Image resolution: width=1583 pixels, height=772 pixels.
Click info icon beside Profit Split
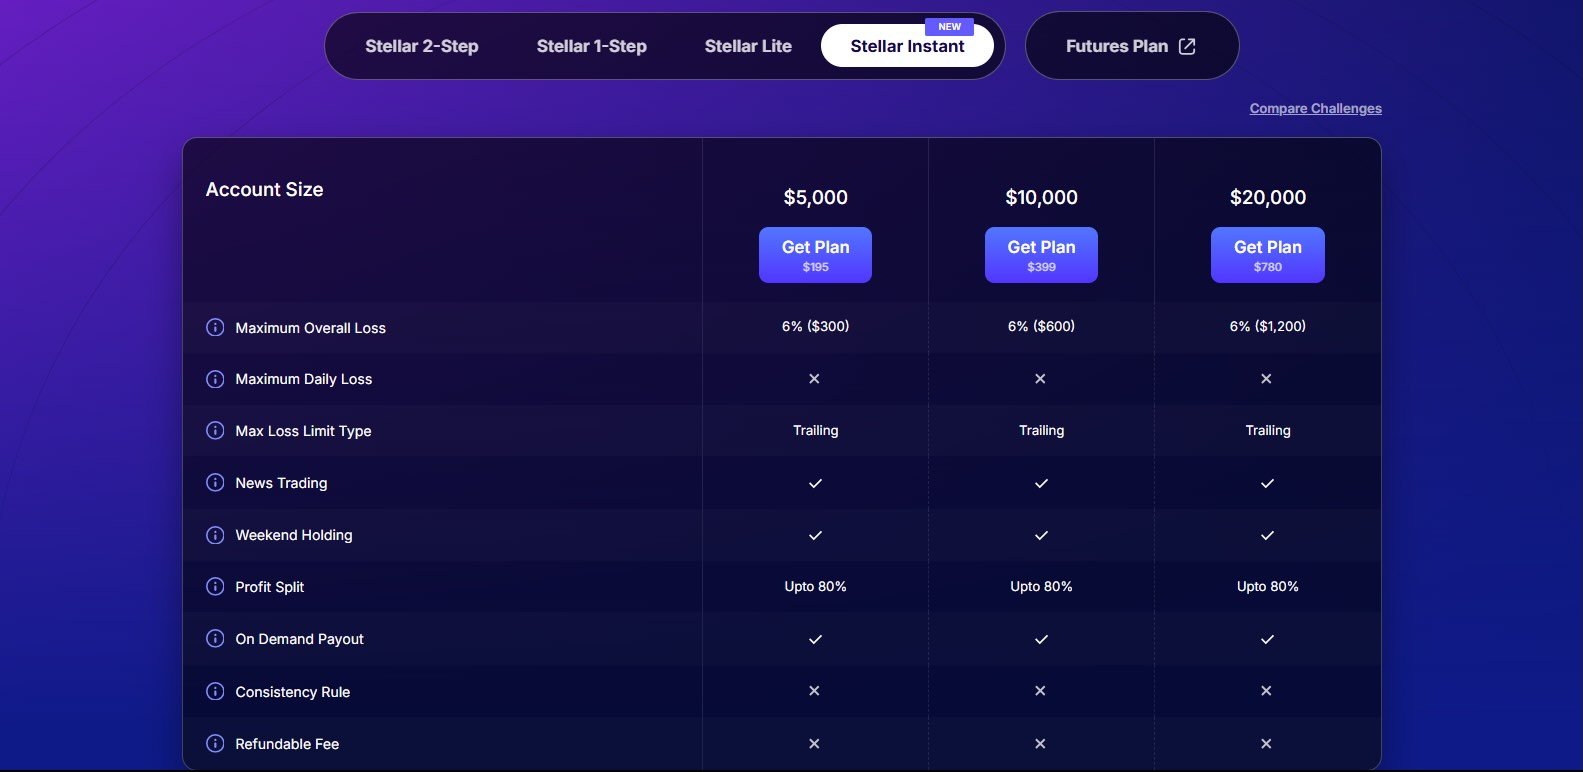(215, 586)
